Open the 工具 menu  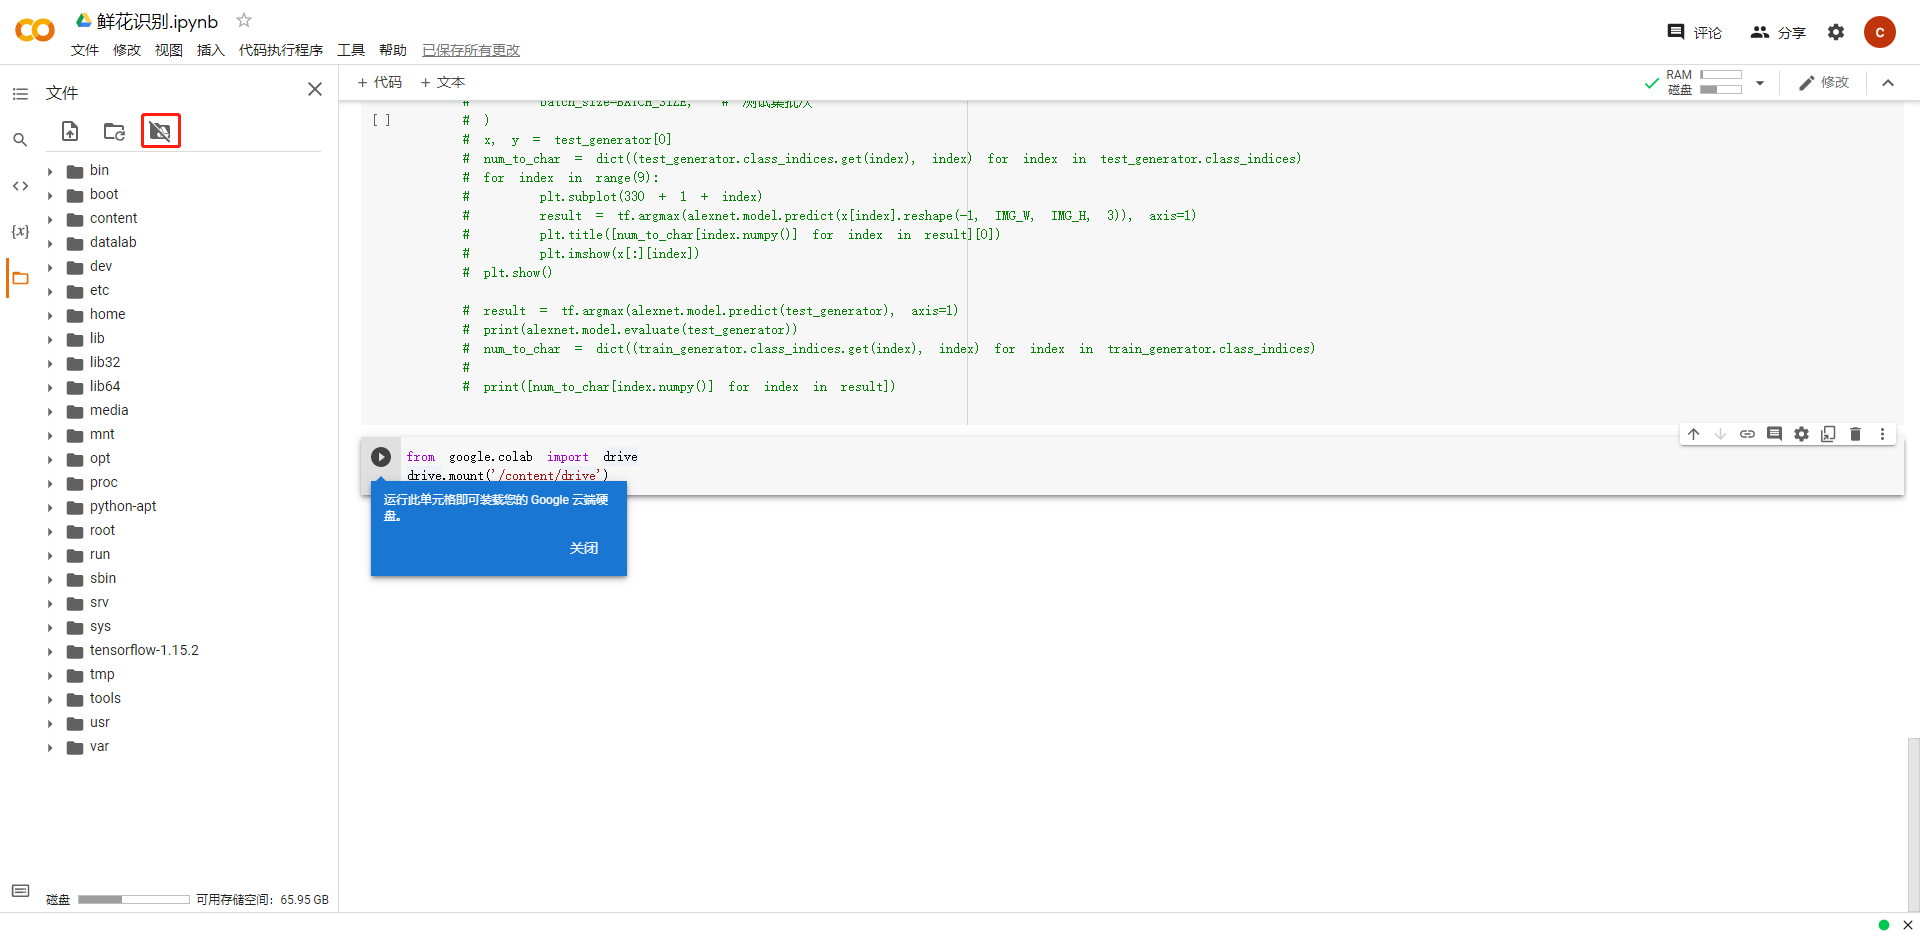point(351,50)
